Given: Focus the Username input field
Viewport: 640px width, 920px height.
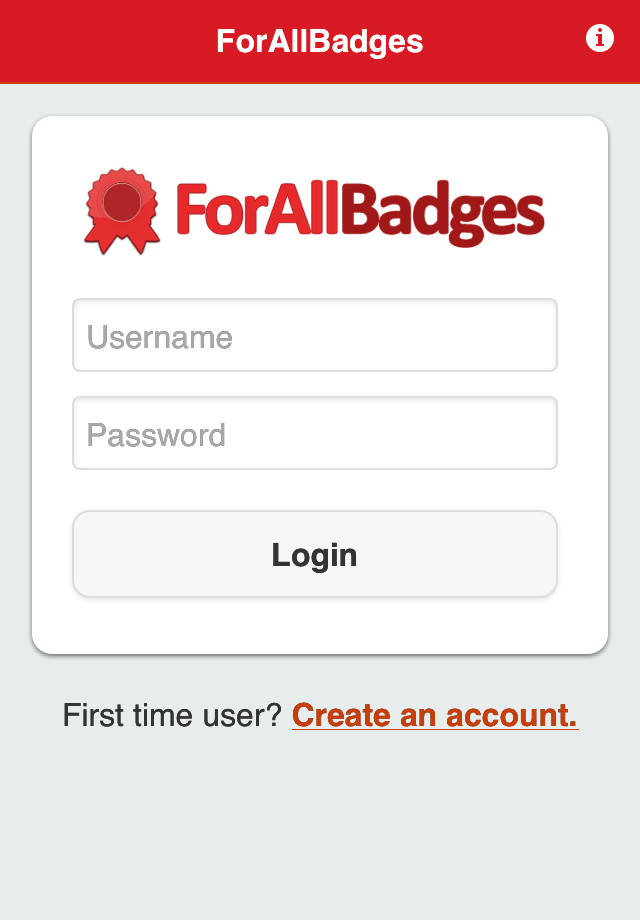Looking at the screenshot, I should (314, 336).
